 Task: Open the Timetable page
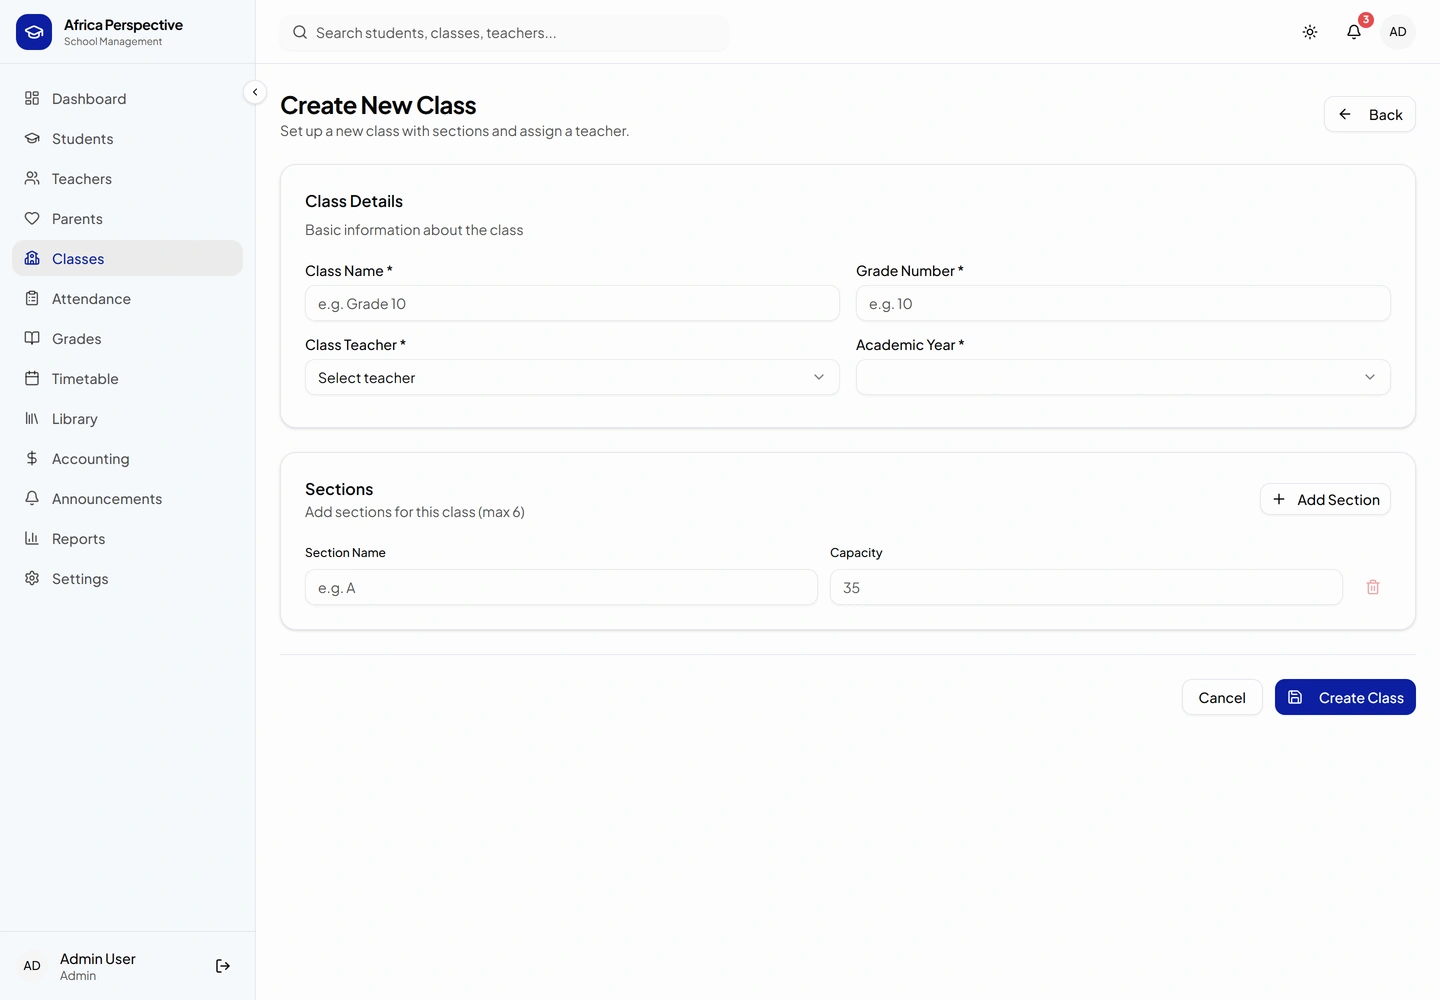(x=127, y=378)
